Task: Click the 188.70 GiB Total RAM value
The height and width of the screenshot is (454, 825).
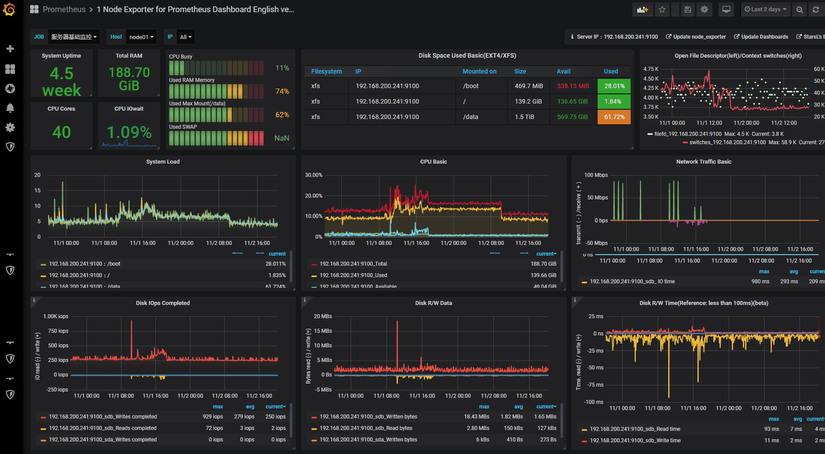Action: pyautogui.click(x=129, y=79)
